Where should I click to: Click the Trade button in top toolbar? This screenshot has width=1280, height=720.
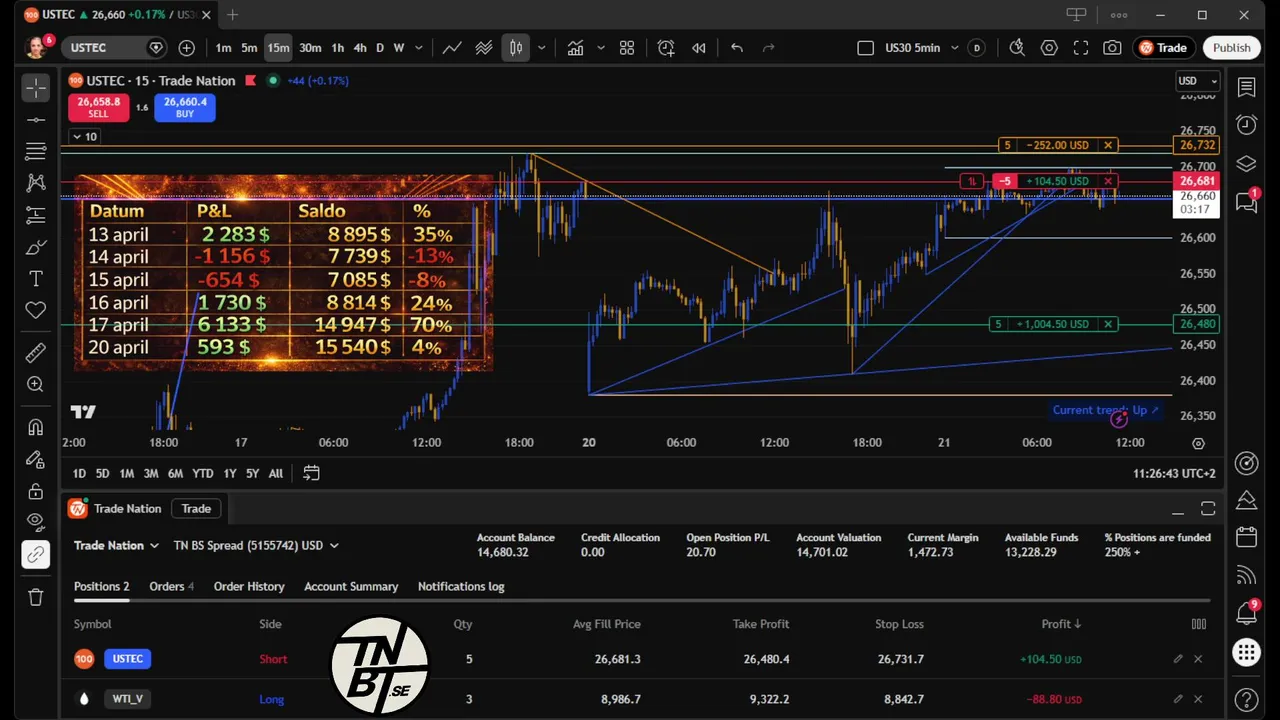pyautogui.click(x=1163, y=48)
